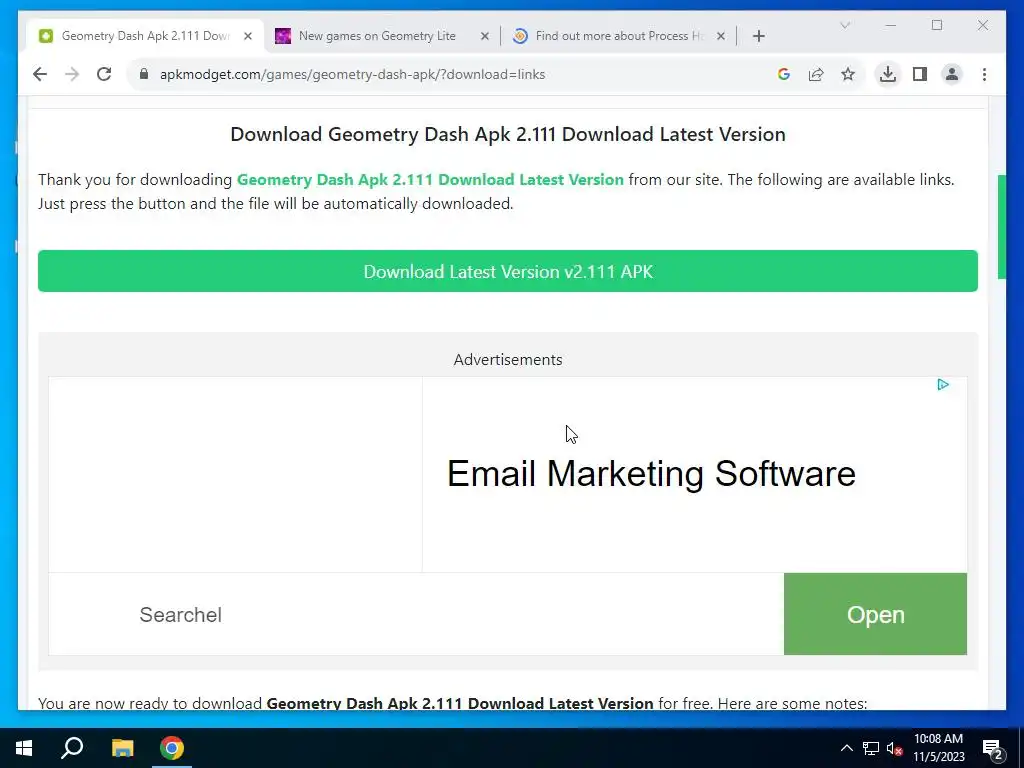
Task: Click the muted volume tray icon
Action: tap(895, 748)
